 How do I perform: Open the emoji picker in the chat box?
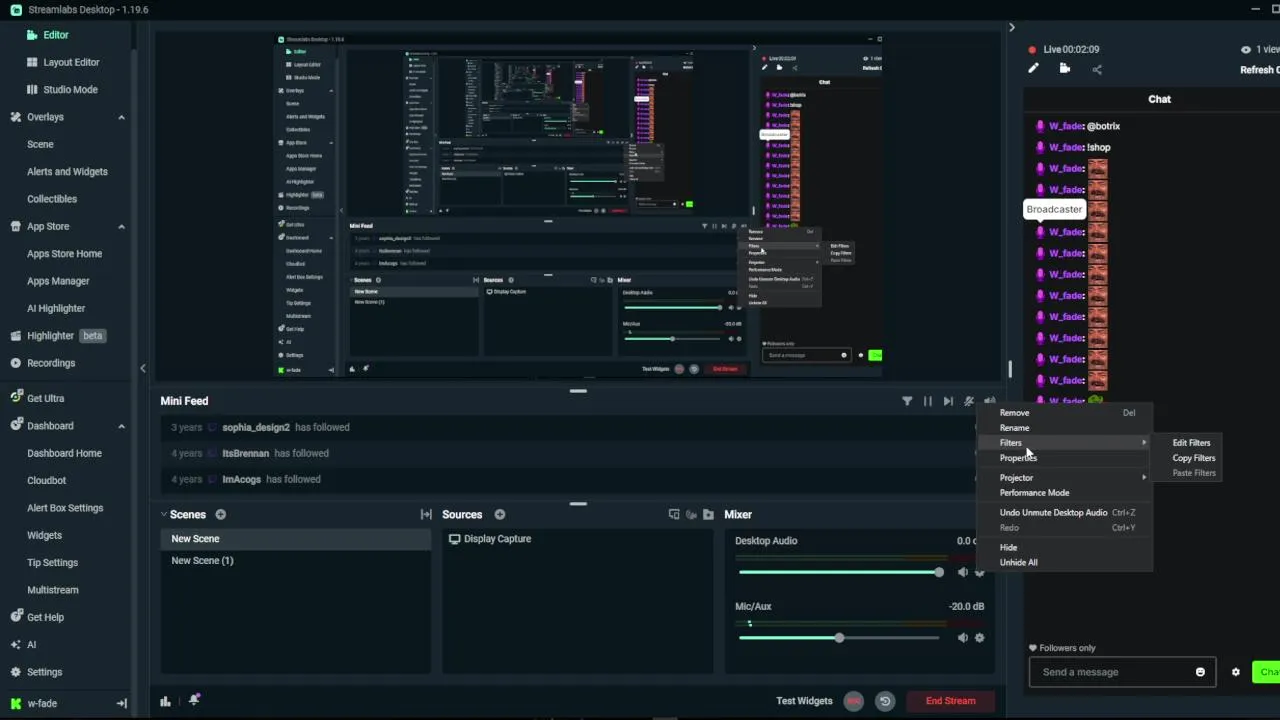click(x=1200, y=672)
